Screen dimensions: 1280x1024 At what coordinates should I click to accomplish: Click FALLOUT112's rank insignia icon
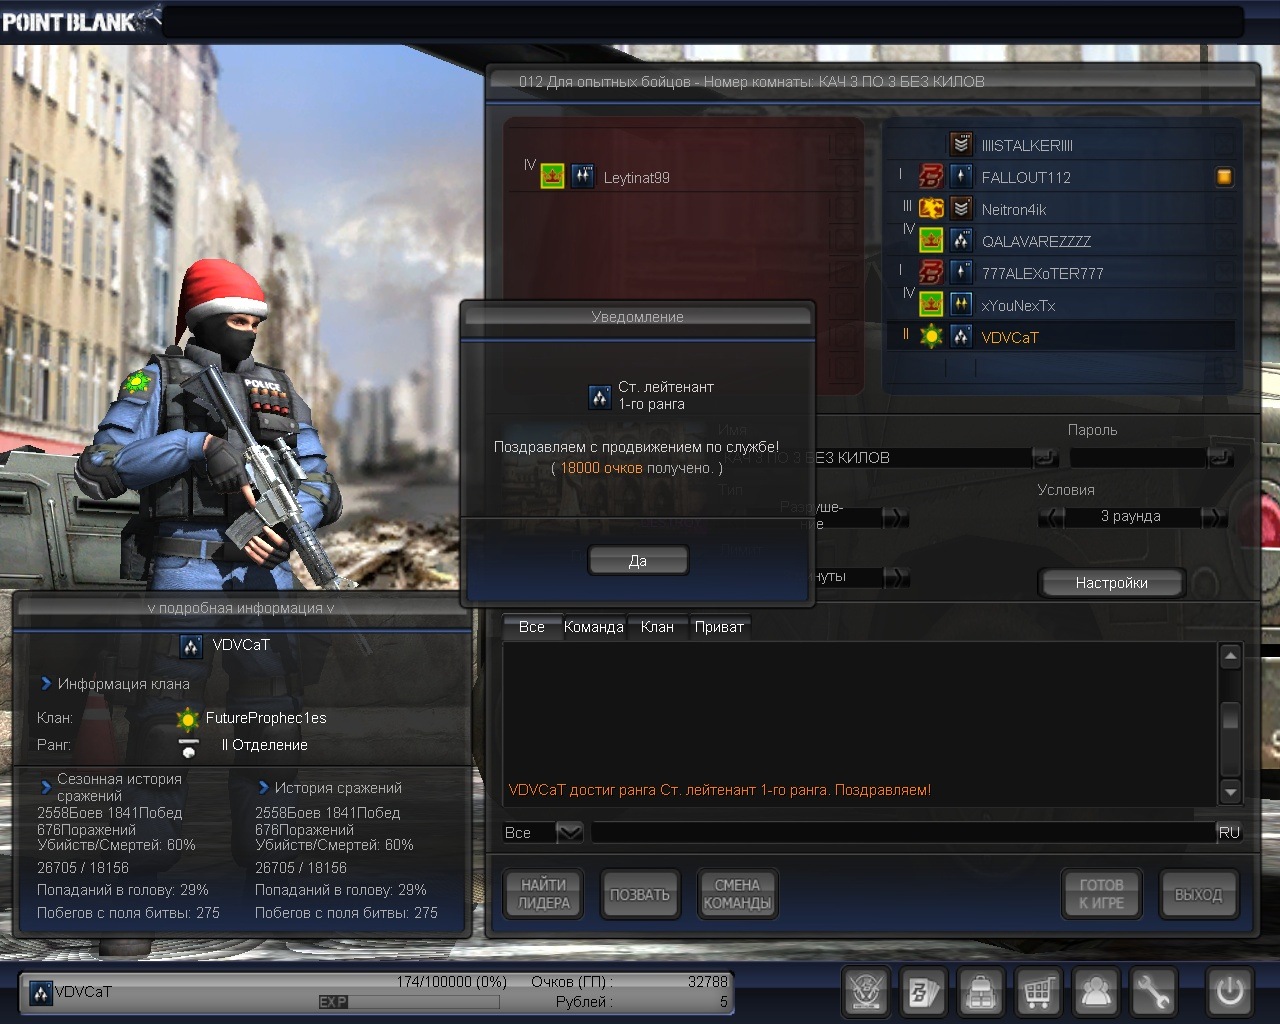pos(961,177)
